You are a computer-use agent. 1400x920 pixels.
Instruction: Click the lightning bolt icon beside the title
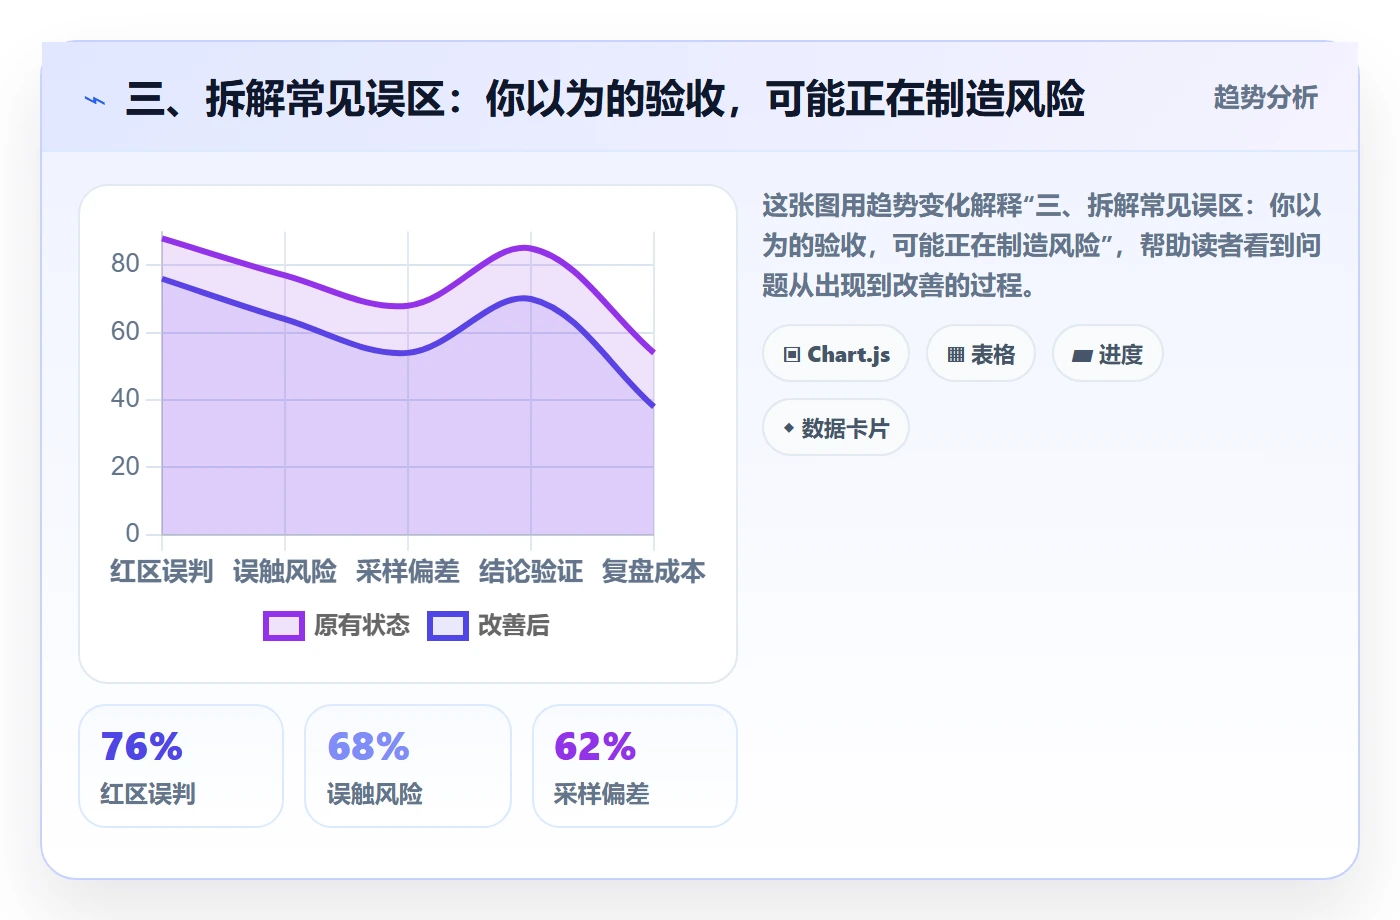click(95, 100)
